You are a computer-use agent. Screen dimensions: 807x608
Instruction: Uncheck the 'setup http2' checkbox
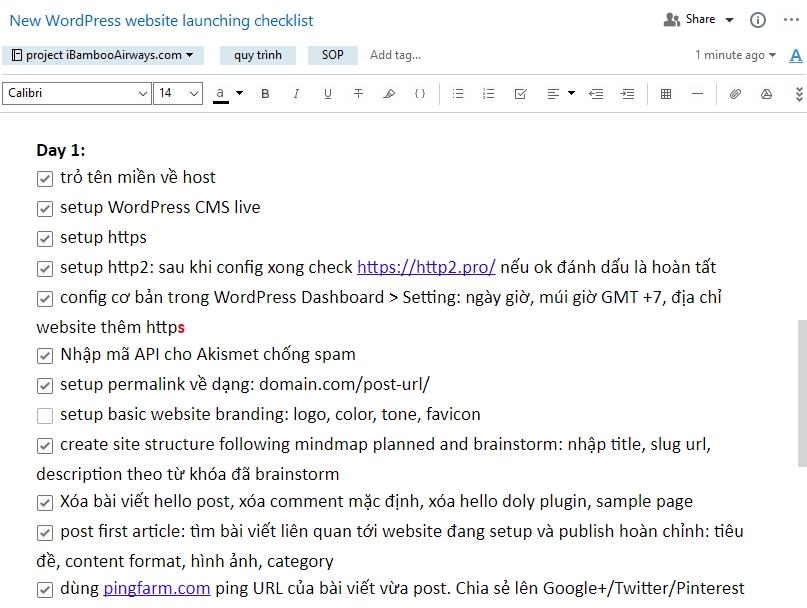[x=45, y=269]
